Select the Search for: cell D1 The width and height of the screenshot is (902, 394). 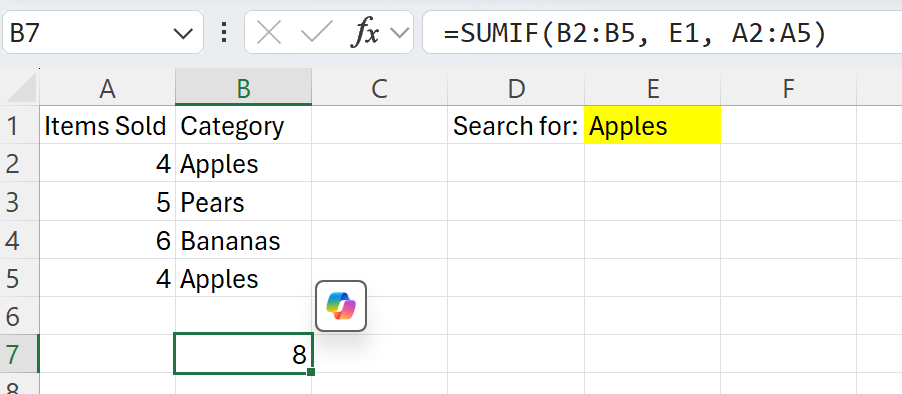coord(516,125)
